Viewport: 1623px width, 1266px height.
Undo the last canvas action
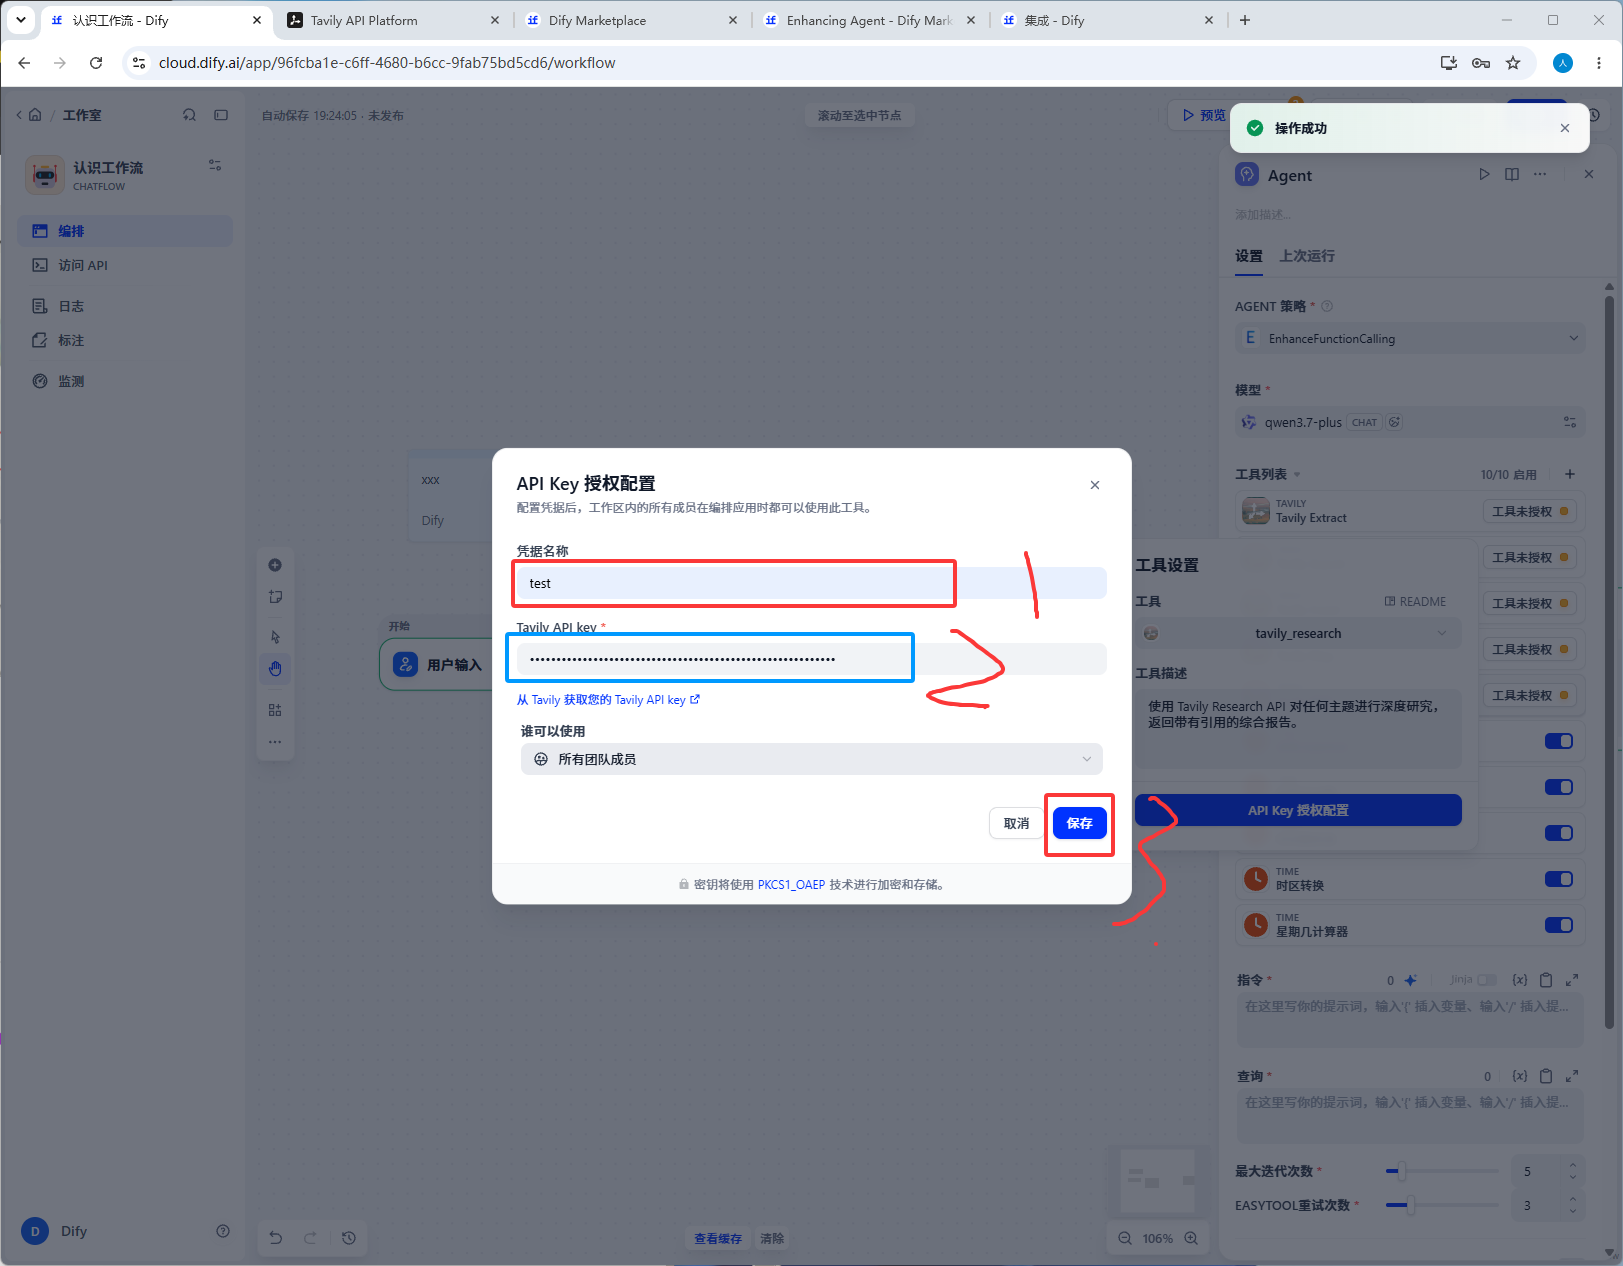(x=276, y=1238)
